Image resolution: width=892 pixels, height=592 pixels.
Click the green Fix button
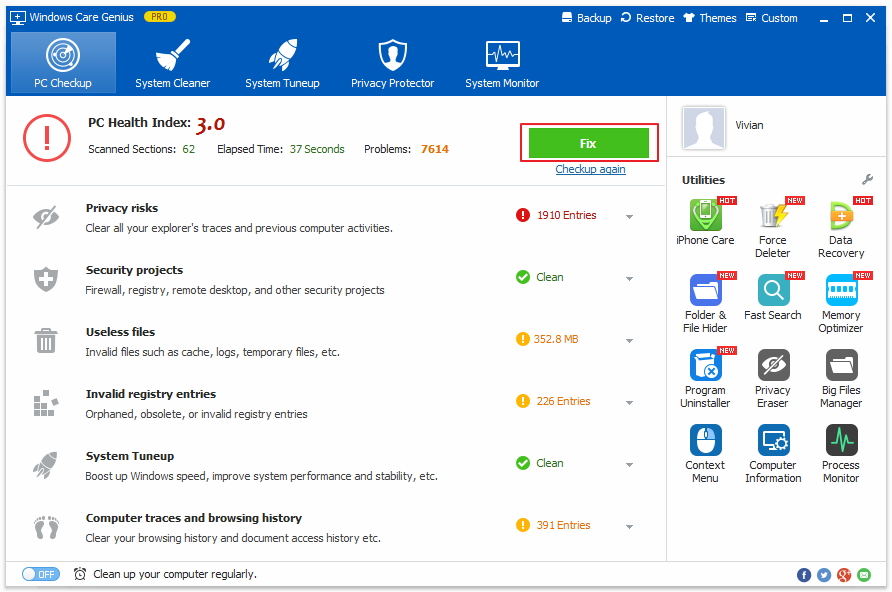589,143
